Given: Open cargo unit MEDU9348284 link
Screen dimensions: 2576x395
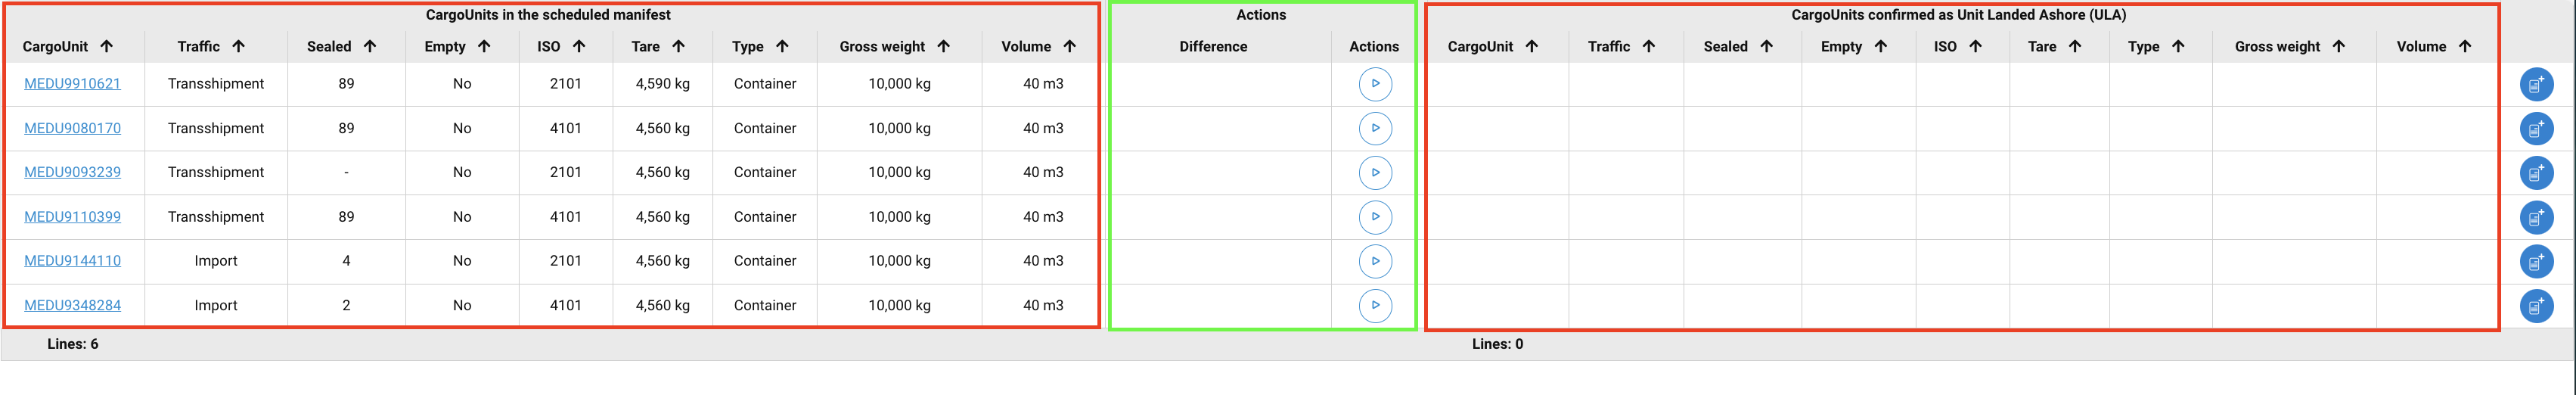Looking at the screenshot, I should coord(72,305).
